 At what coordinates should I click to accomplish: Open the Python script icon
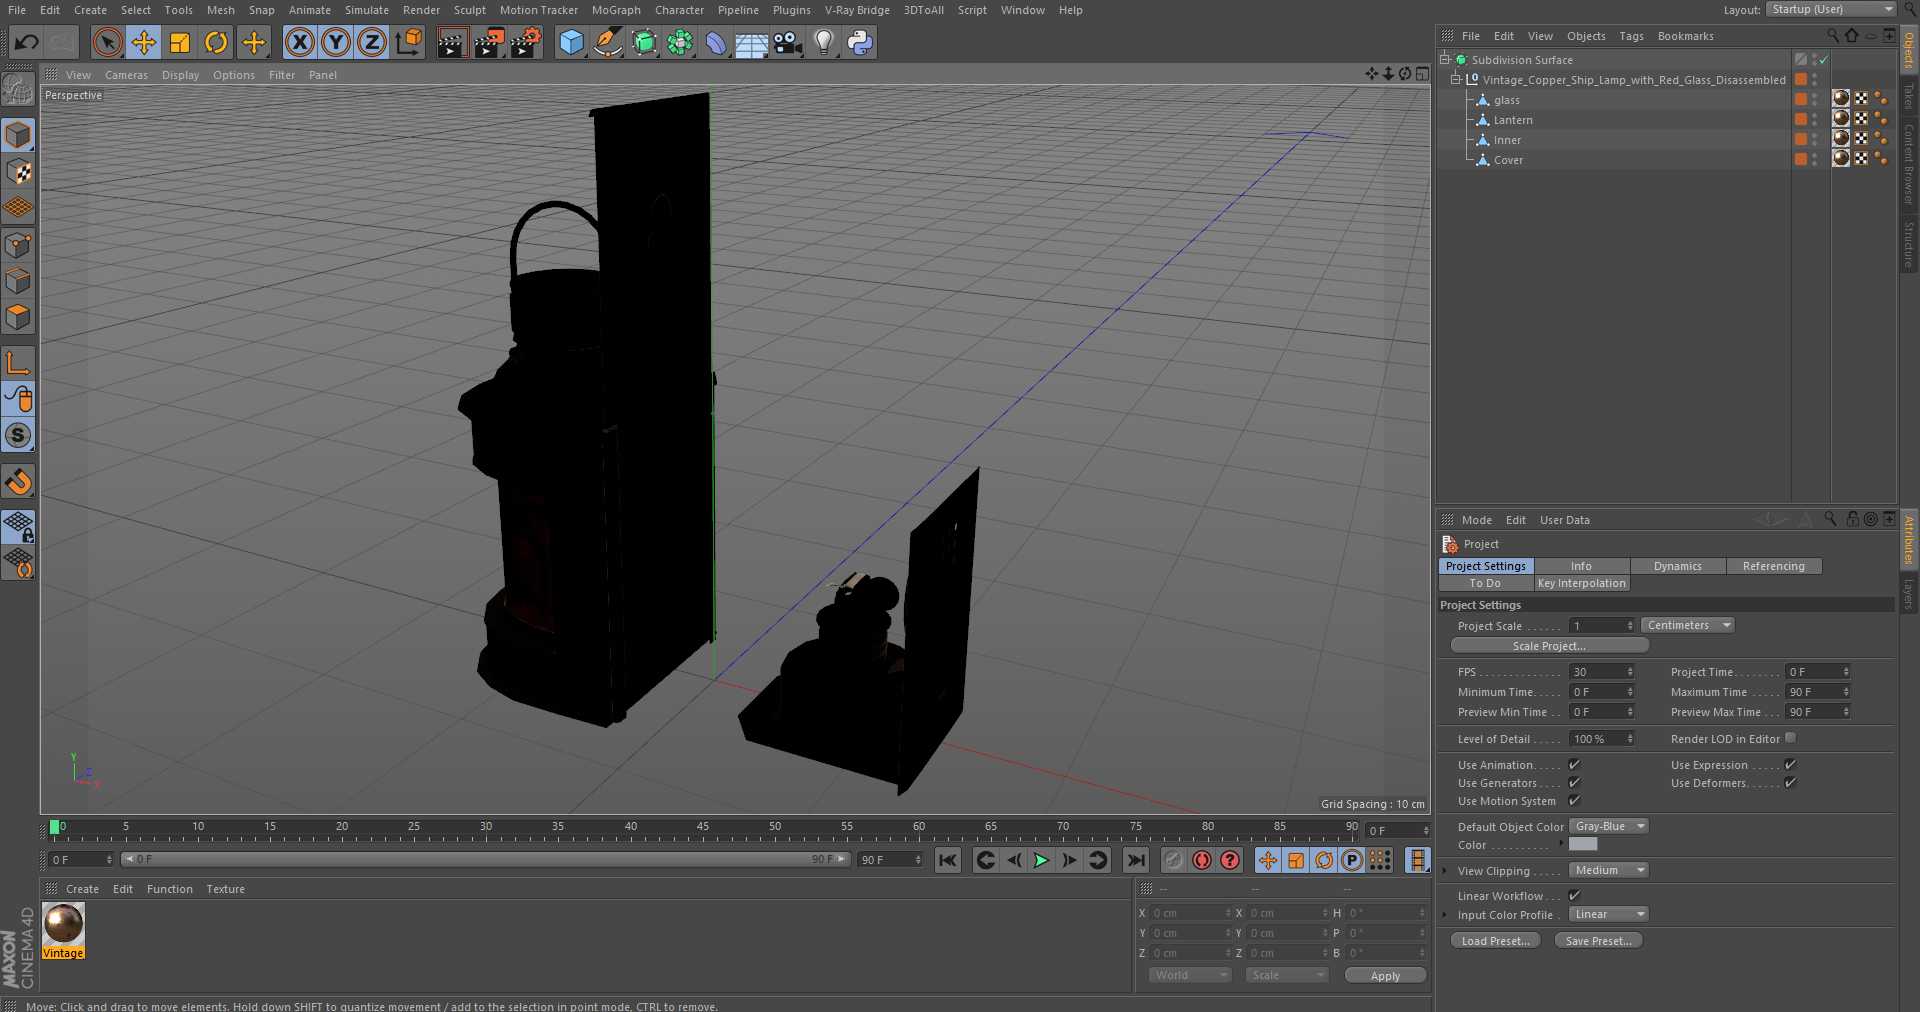[x=859, y=42]
